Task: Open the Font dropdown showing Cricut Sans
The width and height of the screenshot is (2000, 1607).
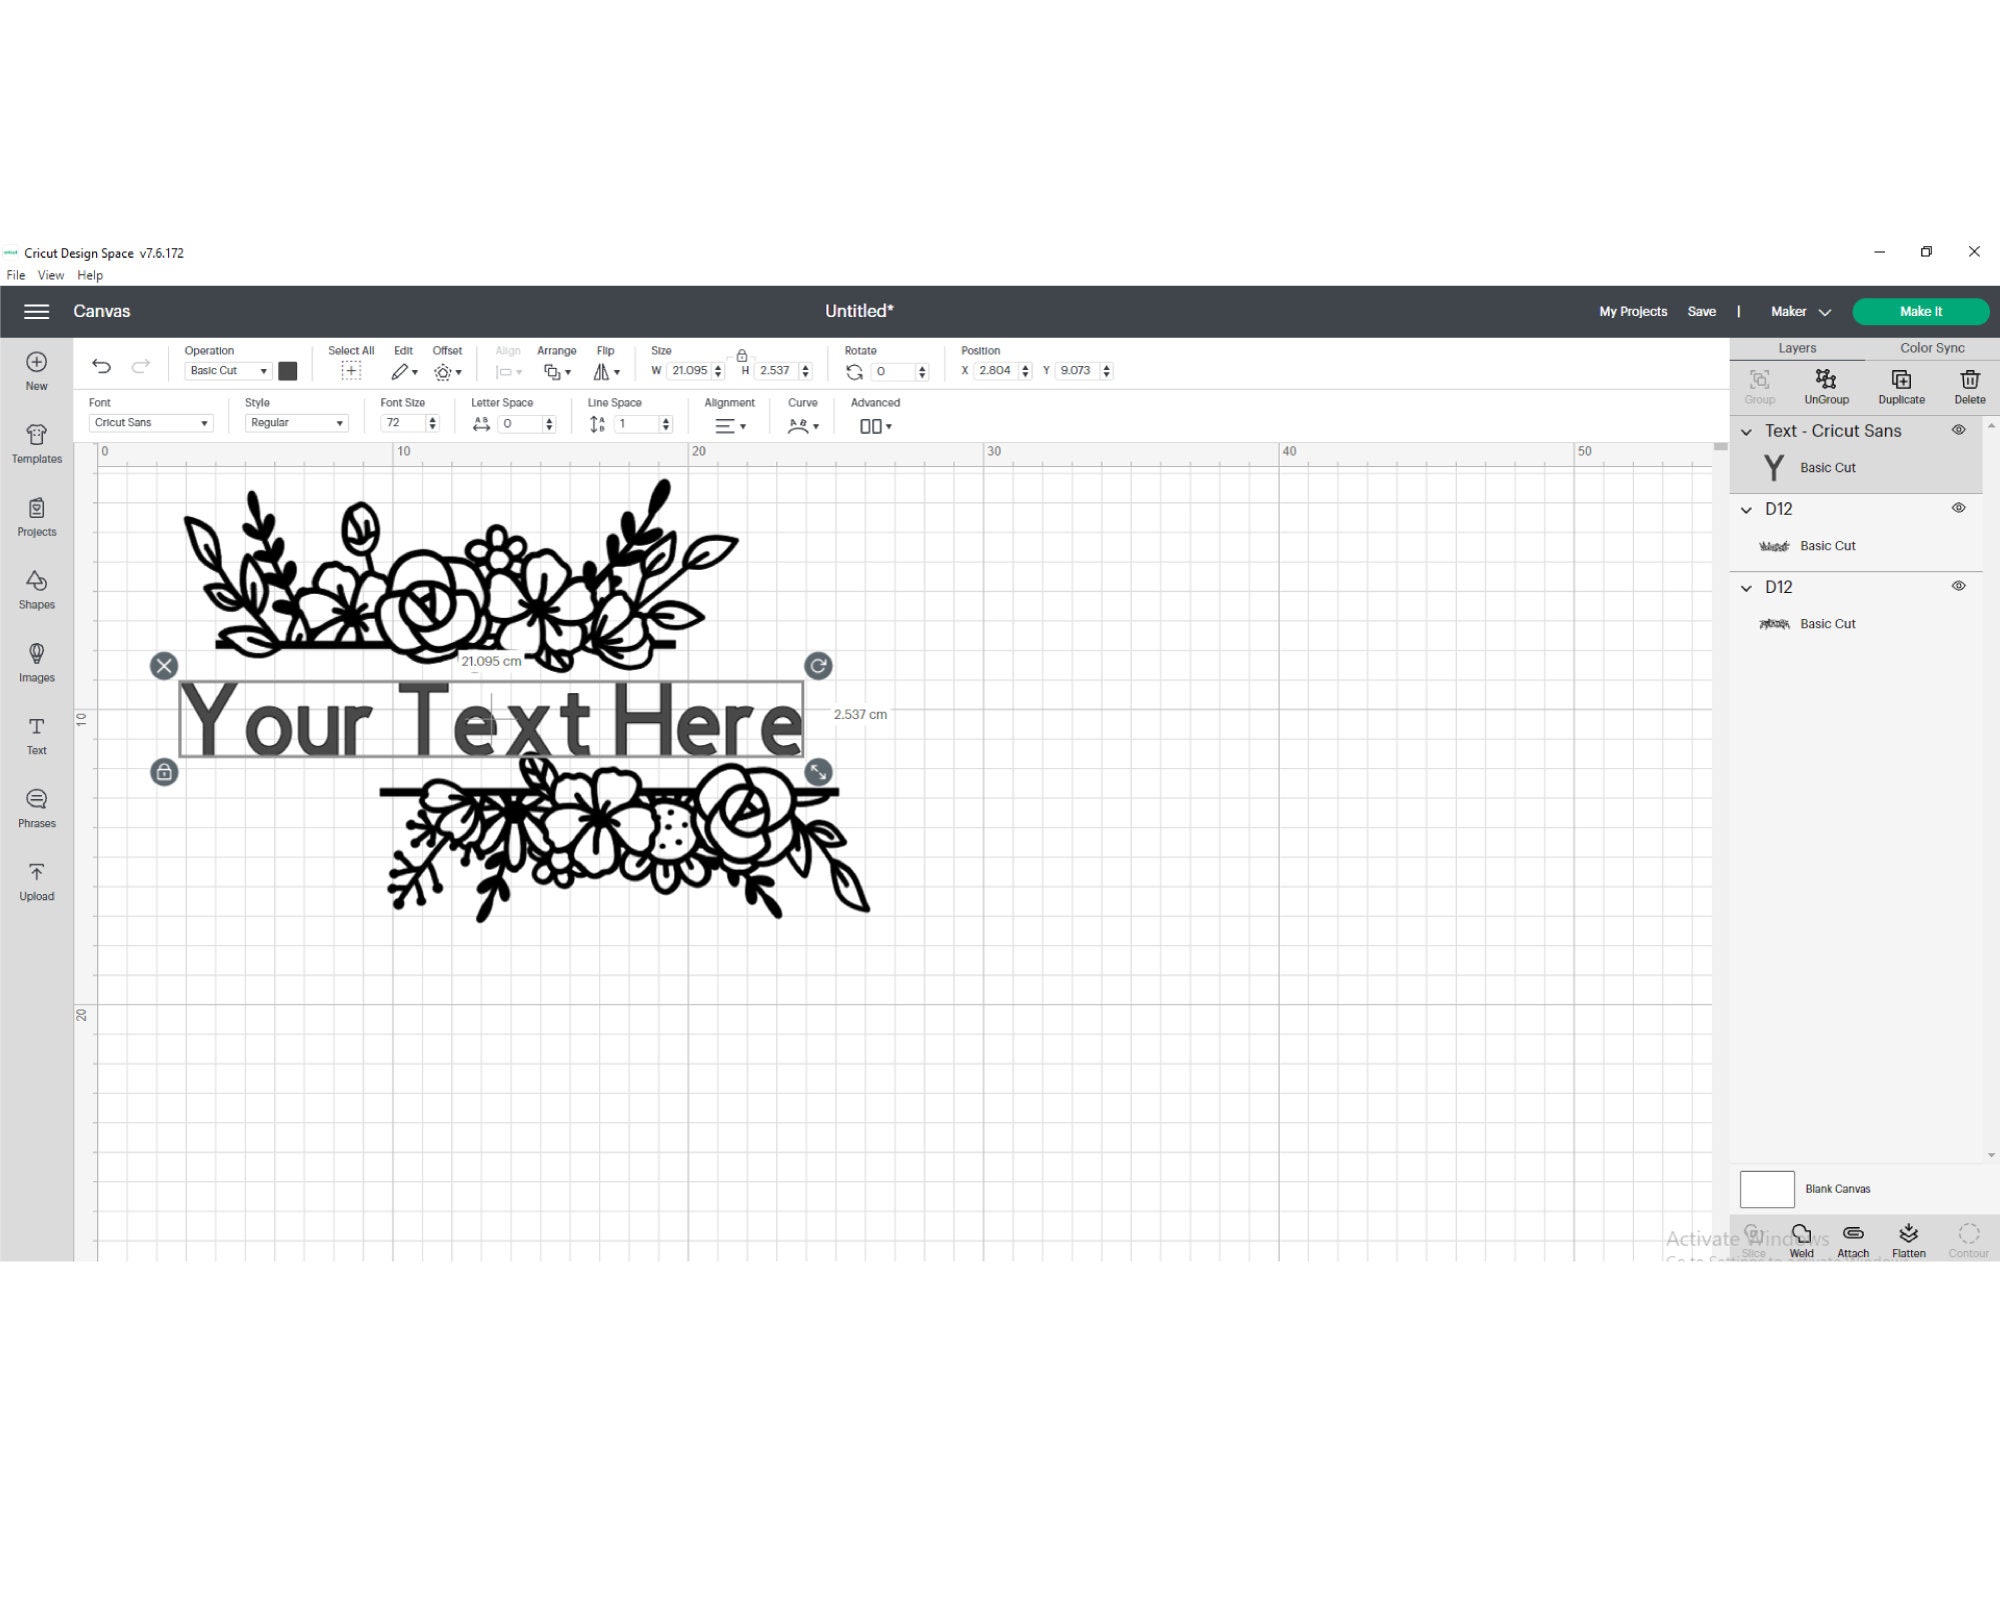Action: point(151,422)
